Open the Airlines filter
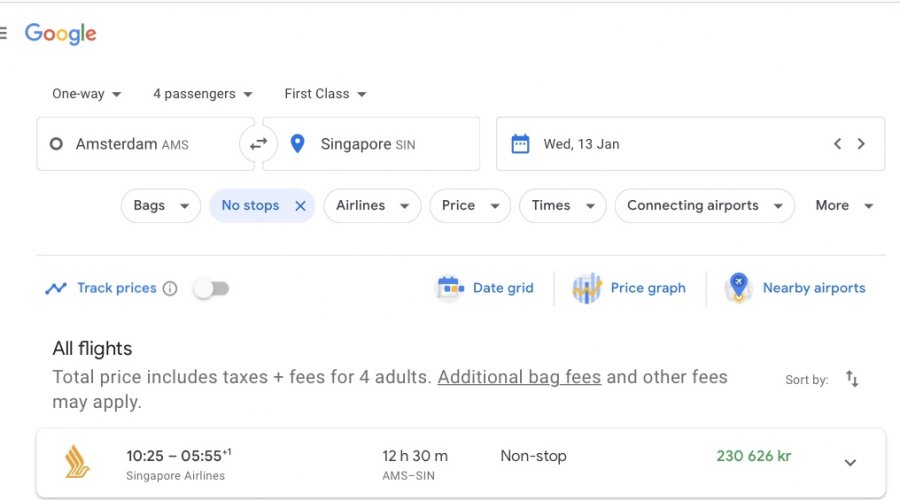 click(371, 206)
